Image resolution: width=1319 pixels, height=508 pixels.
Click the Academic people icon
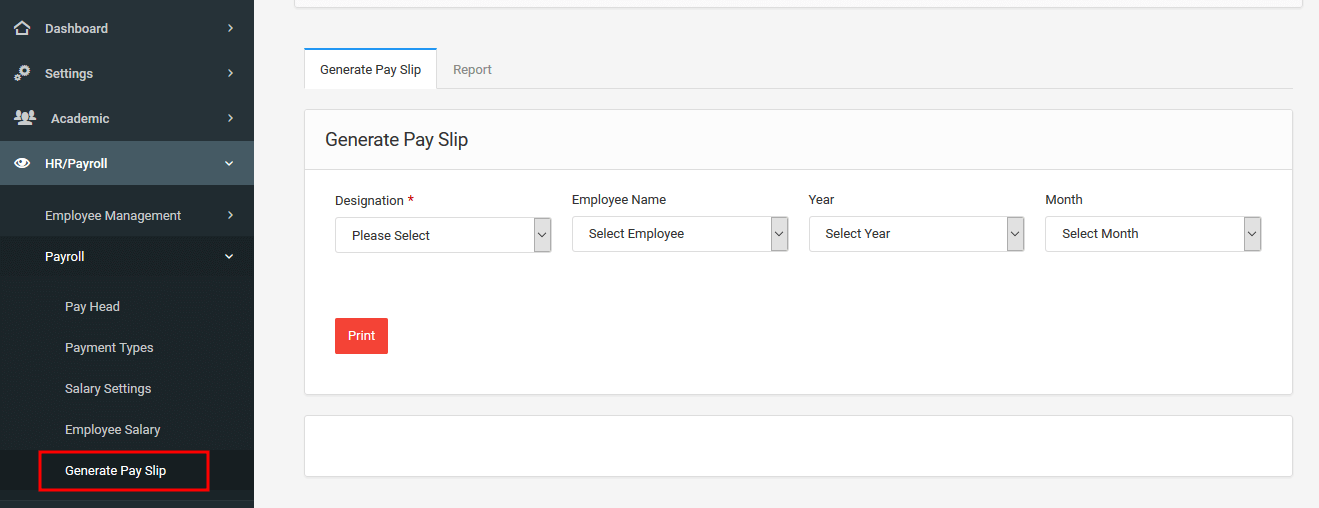pyautogui.click(x=25, y=118)
